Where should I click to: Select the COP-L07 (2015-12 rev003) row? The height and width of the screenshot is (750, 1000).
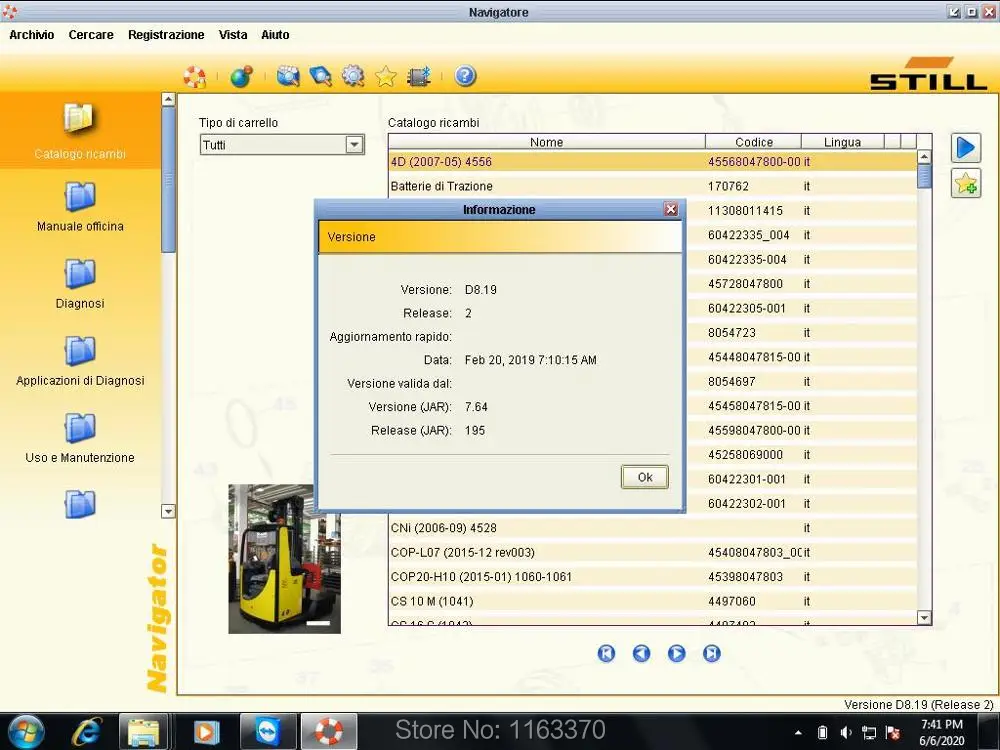[x=652, y=552]
